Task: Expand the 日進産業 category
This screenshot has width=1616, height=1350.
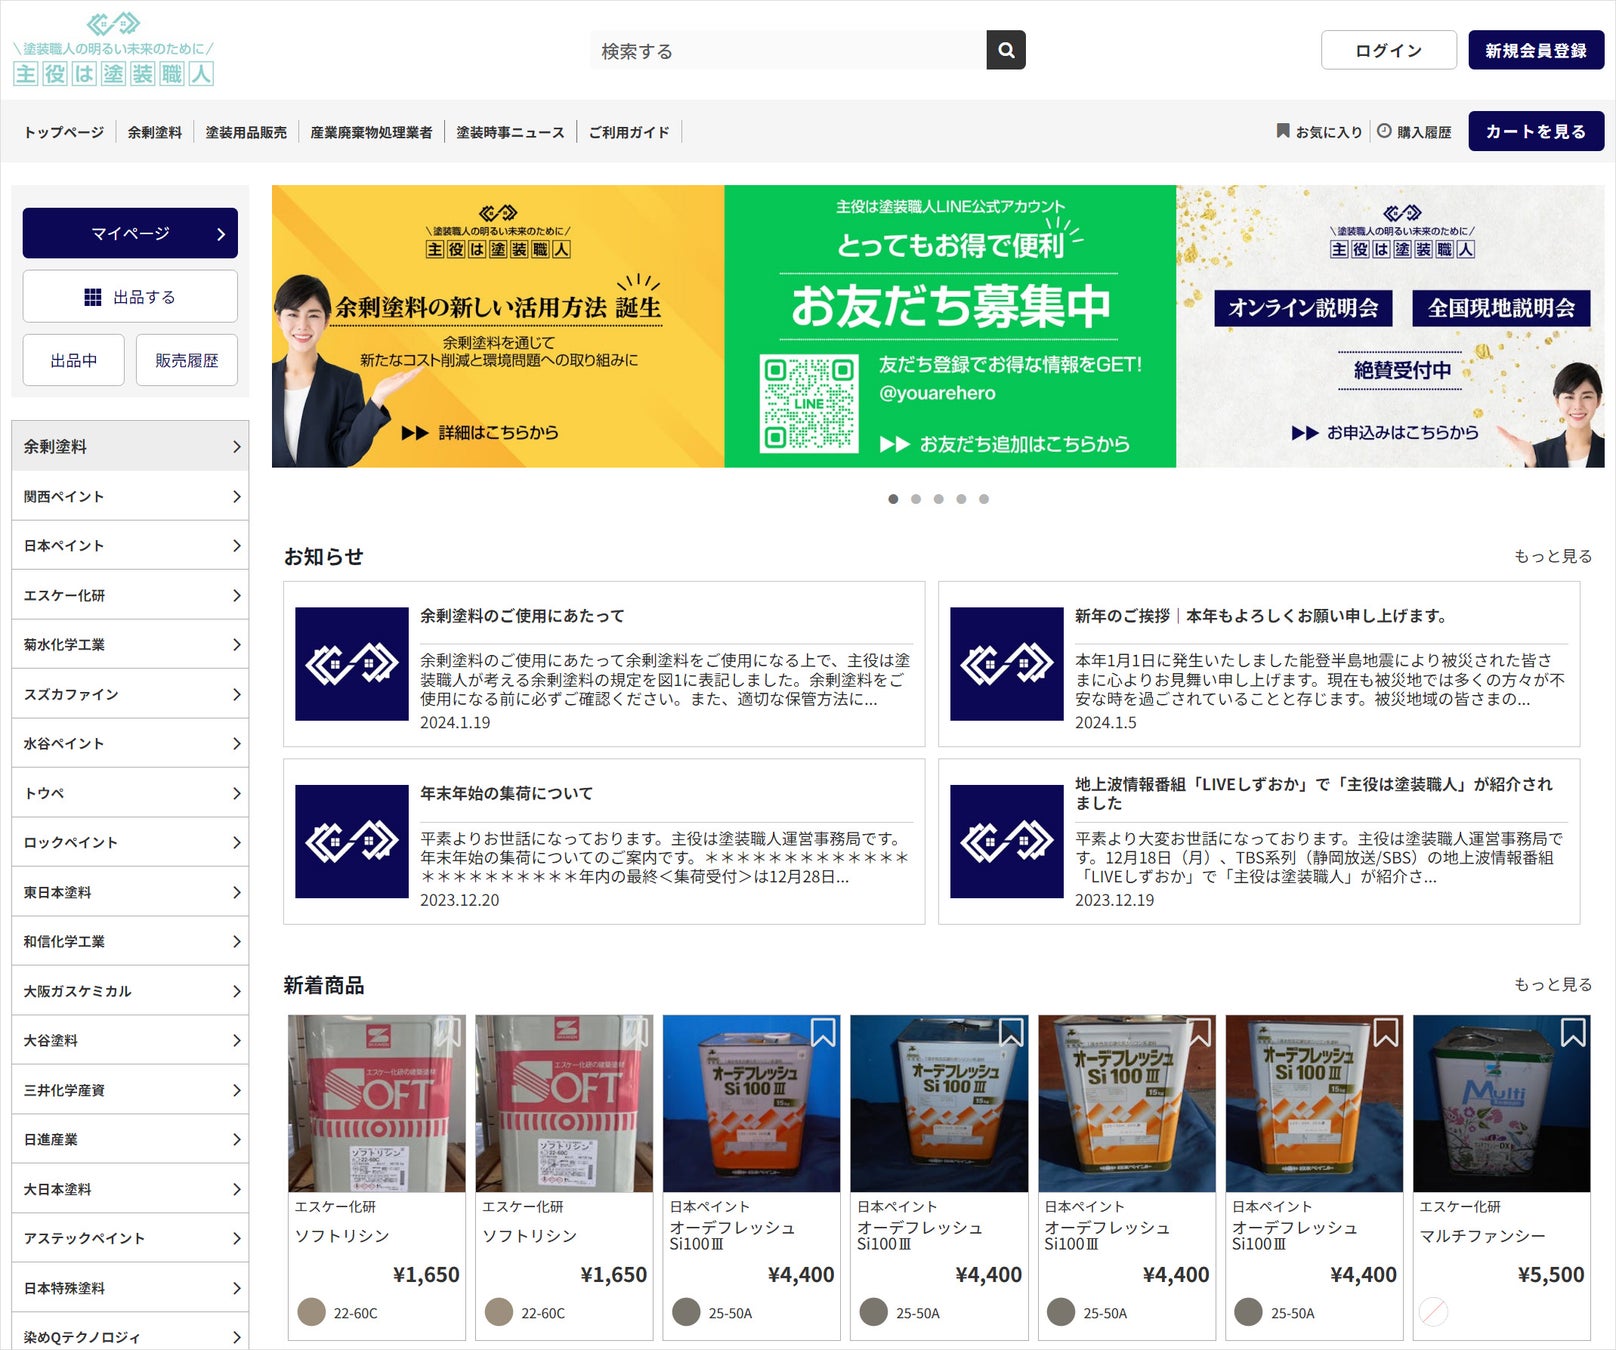Action: click(x=130, y=1139)
